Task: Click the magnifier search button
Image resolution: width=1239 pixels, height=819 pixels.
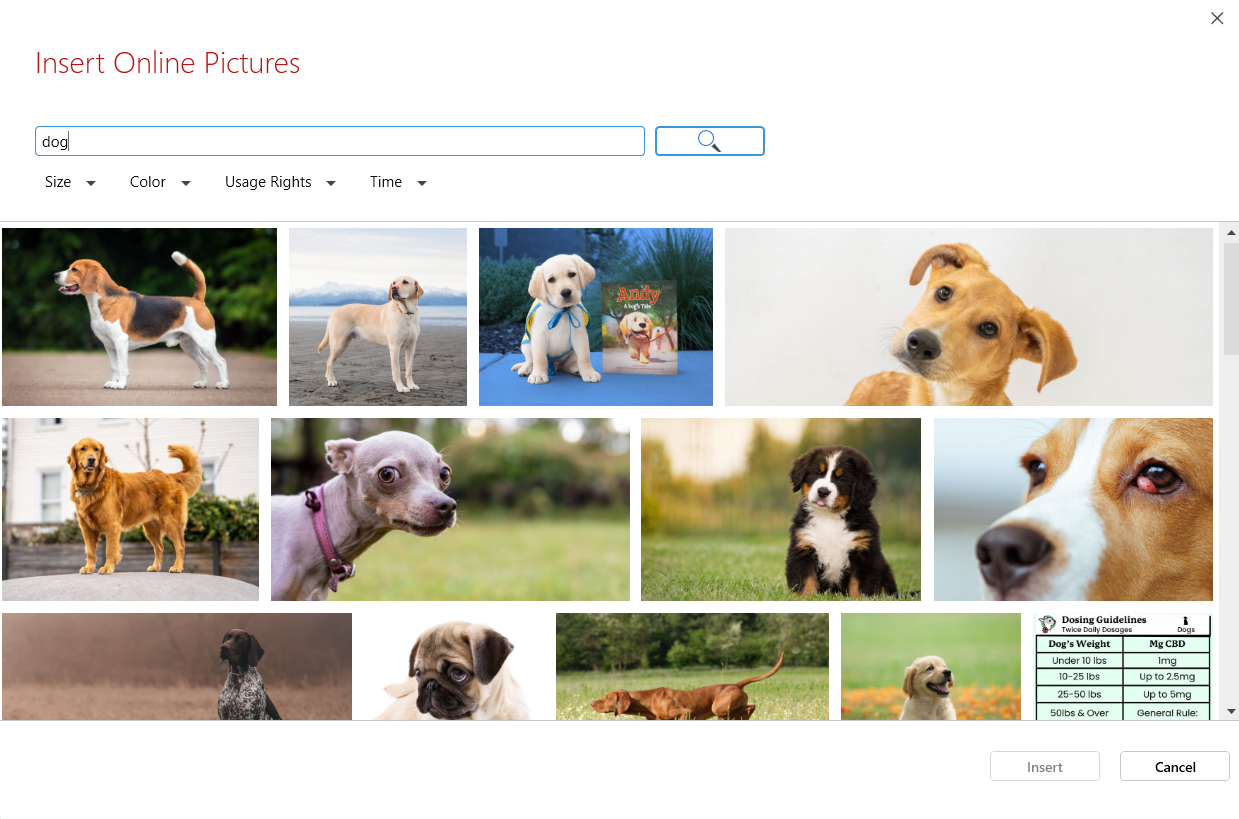Action: [x=710, y=141]
